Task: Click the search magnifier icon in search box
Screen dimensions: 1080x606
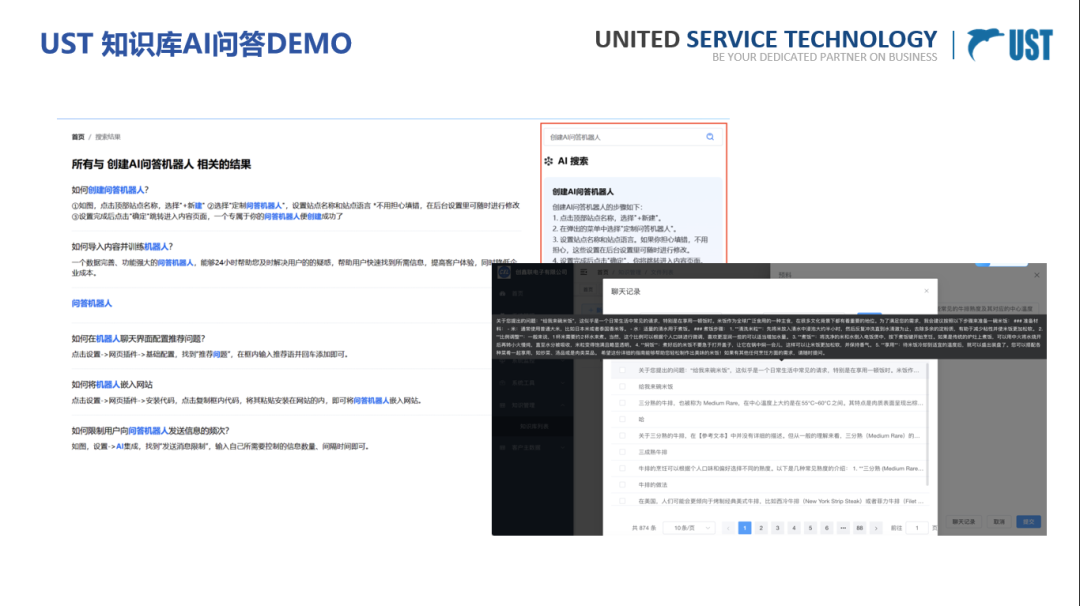Action: pyautogui.click(x=710, y=137)
